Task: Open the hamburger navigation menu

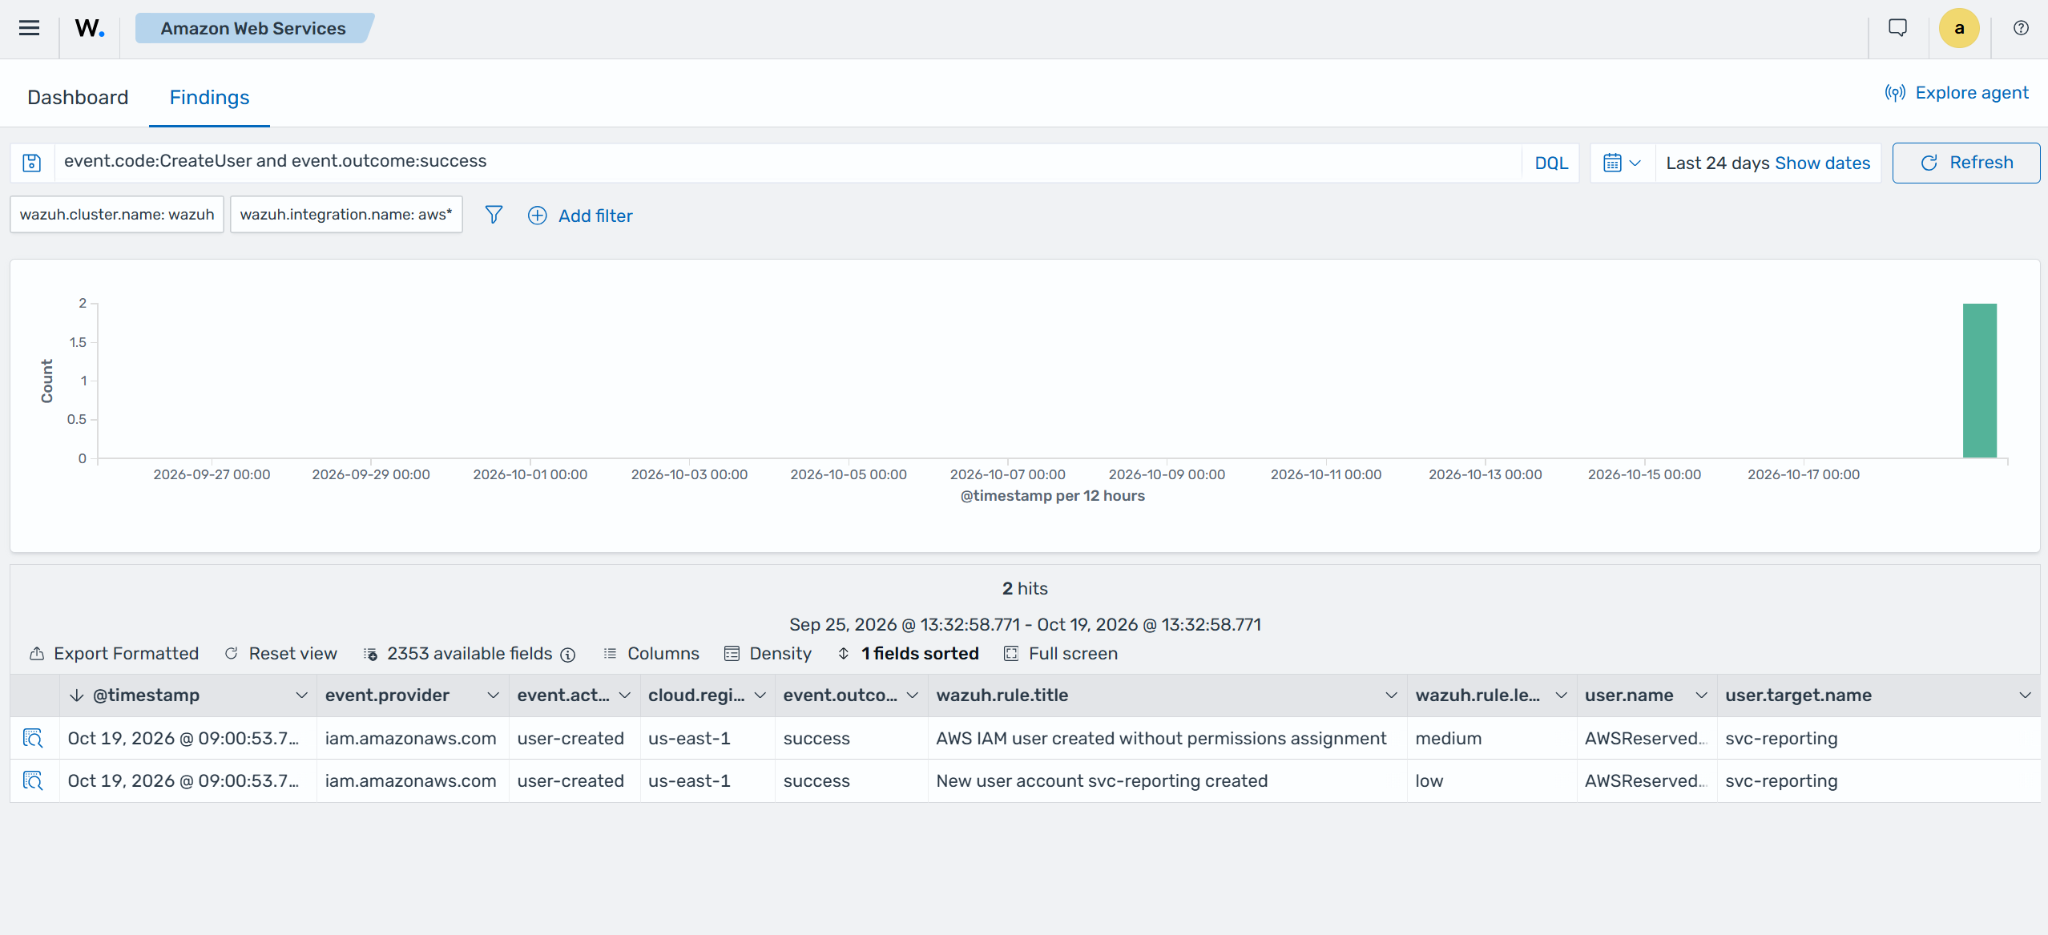Action: click(x=29, y=28)
